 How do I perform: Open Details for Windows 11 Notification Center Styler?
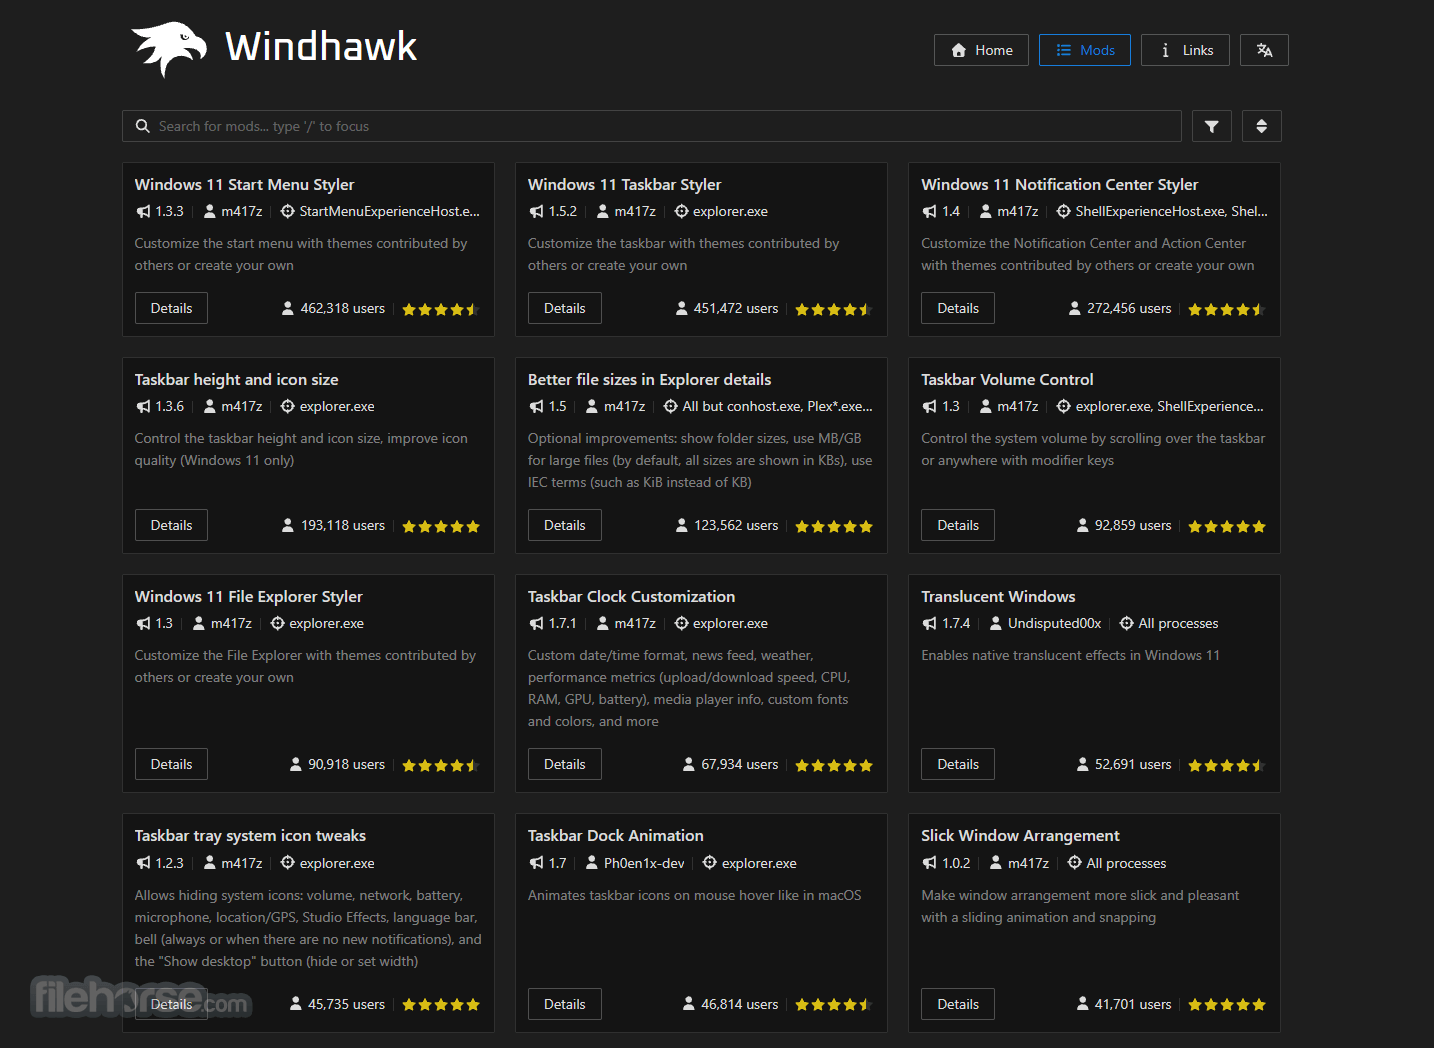[x=958, y=308]
